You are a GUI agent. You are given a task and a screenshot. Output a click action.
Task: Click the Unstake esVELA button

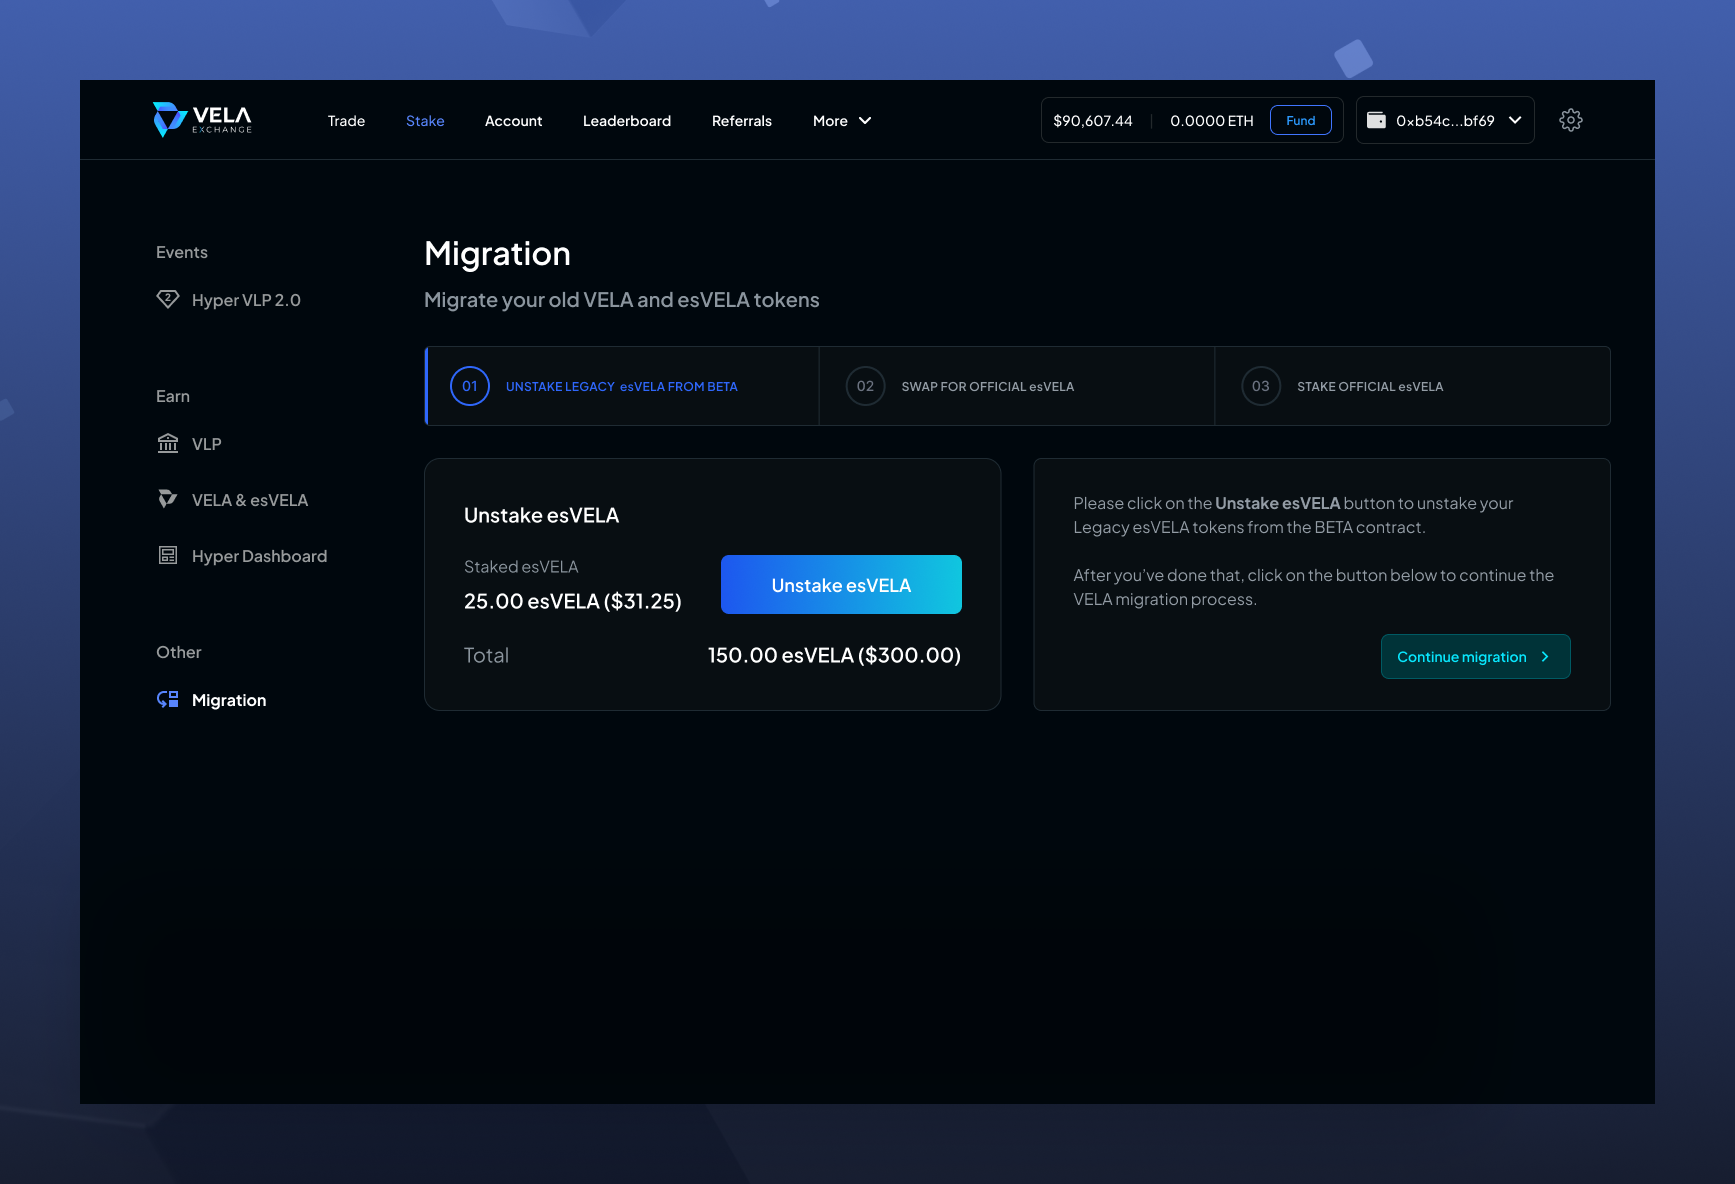pyautogui.click(x=840, y=584)
